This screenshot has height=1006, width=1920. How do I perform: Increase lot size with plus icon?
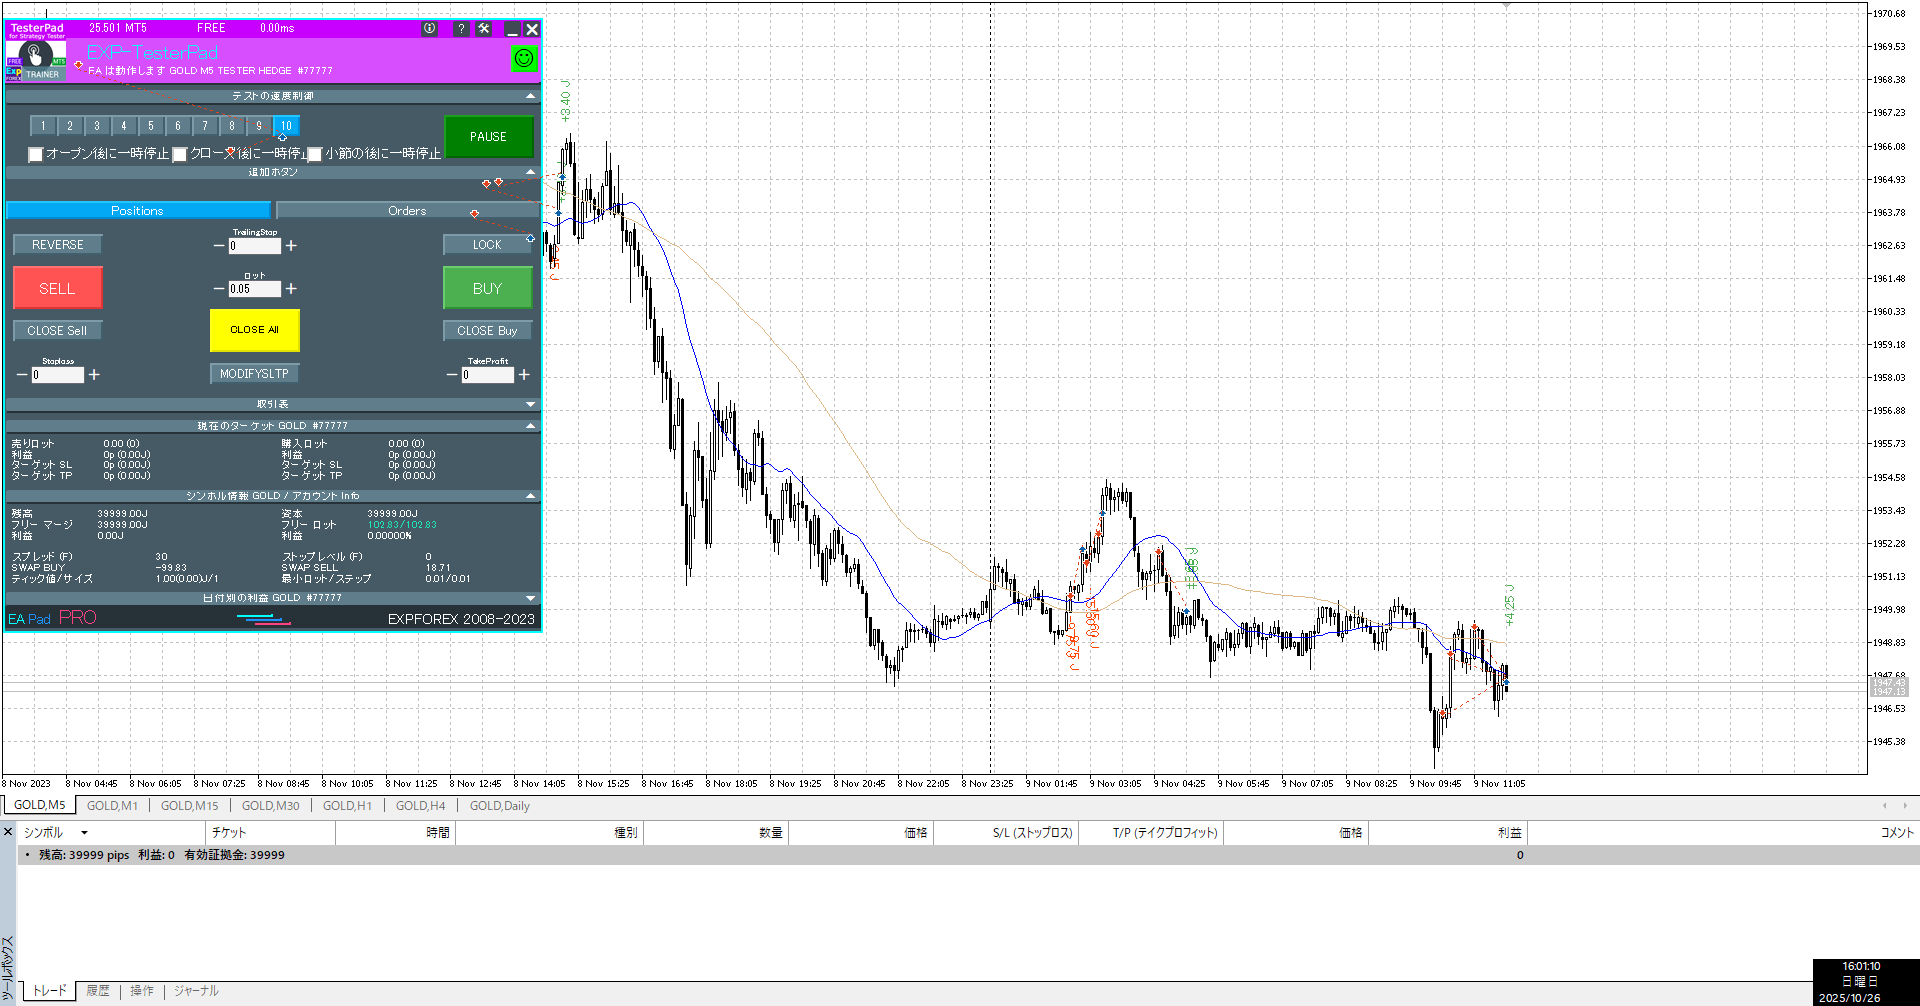click(291, 289)
